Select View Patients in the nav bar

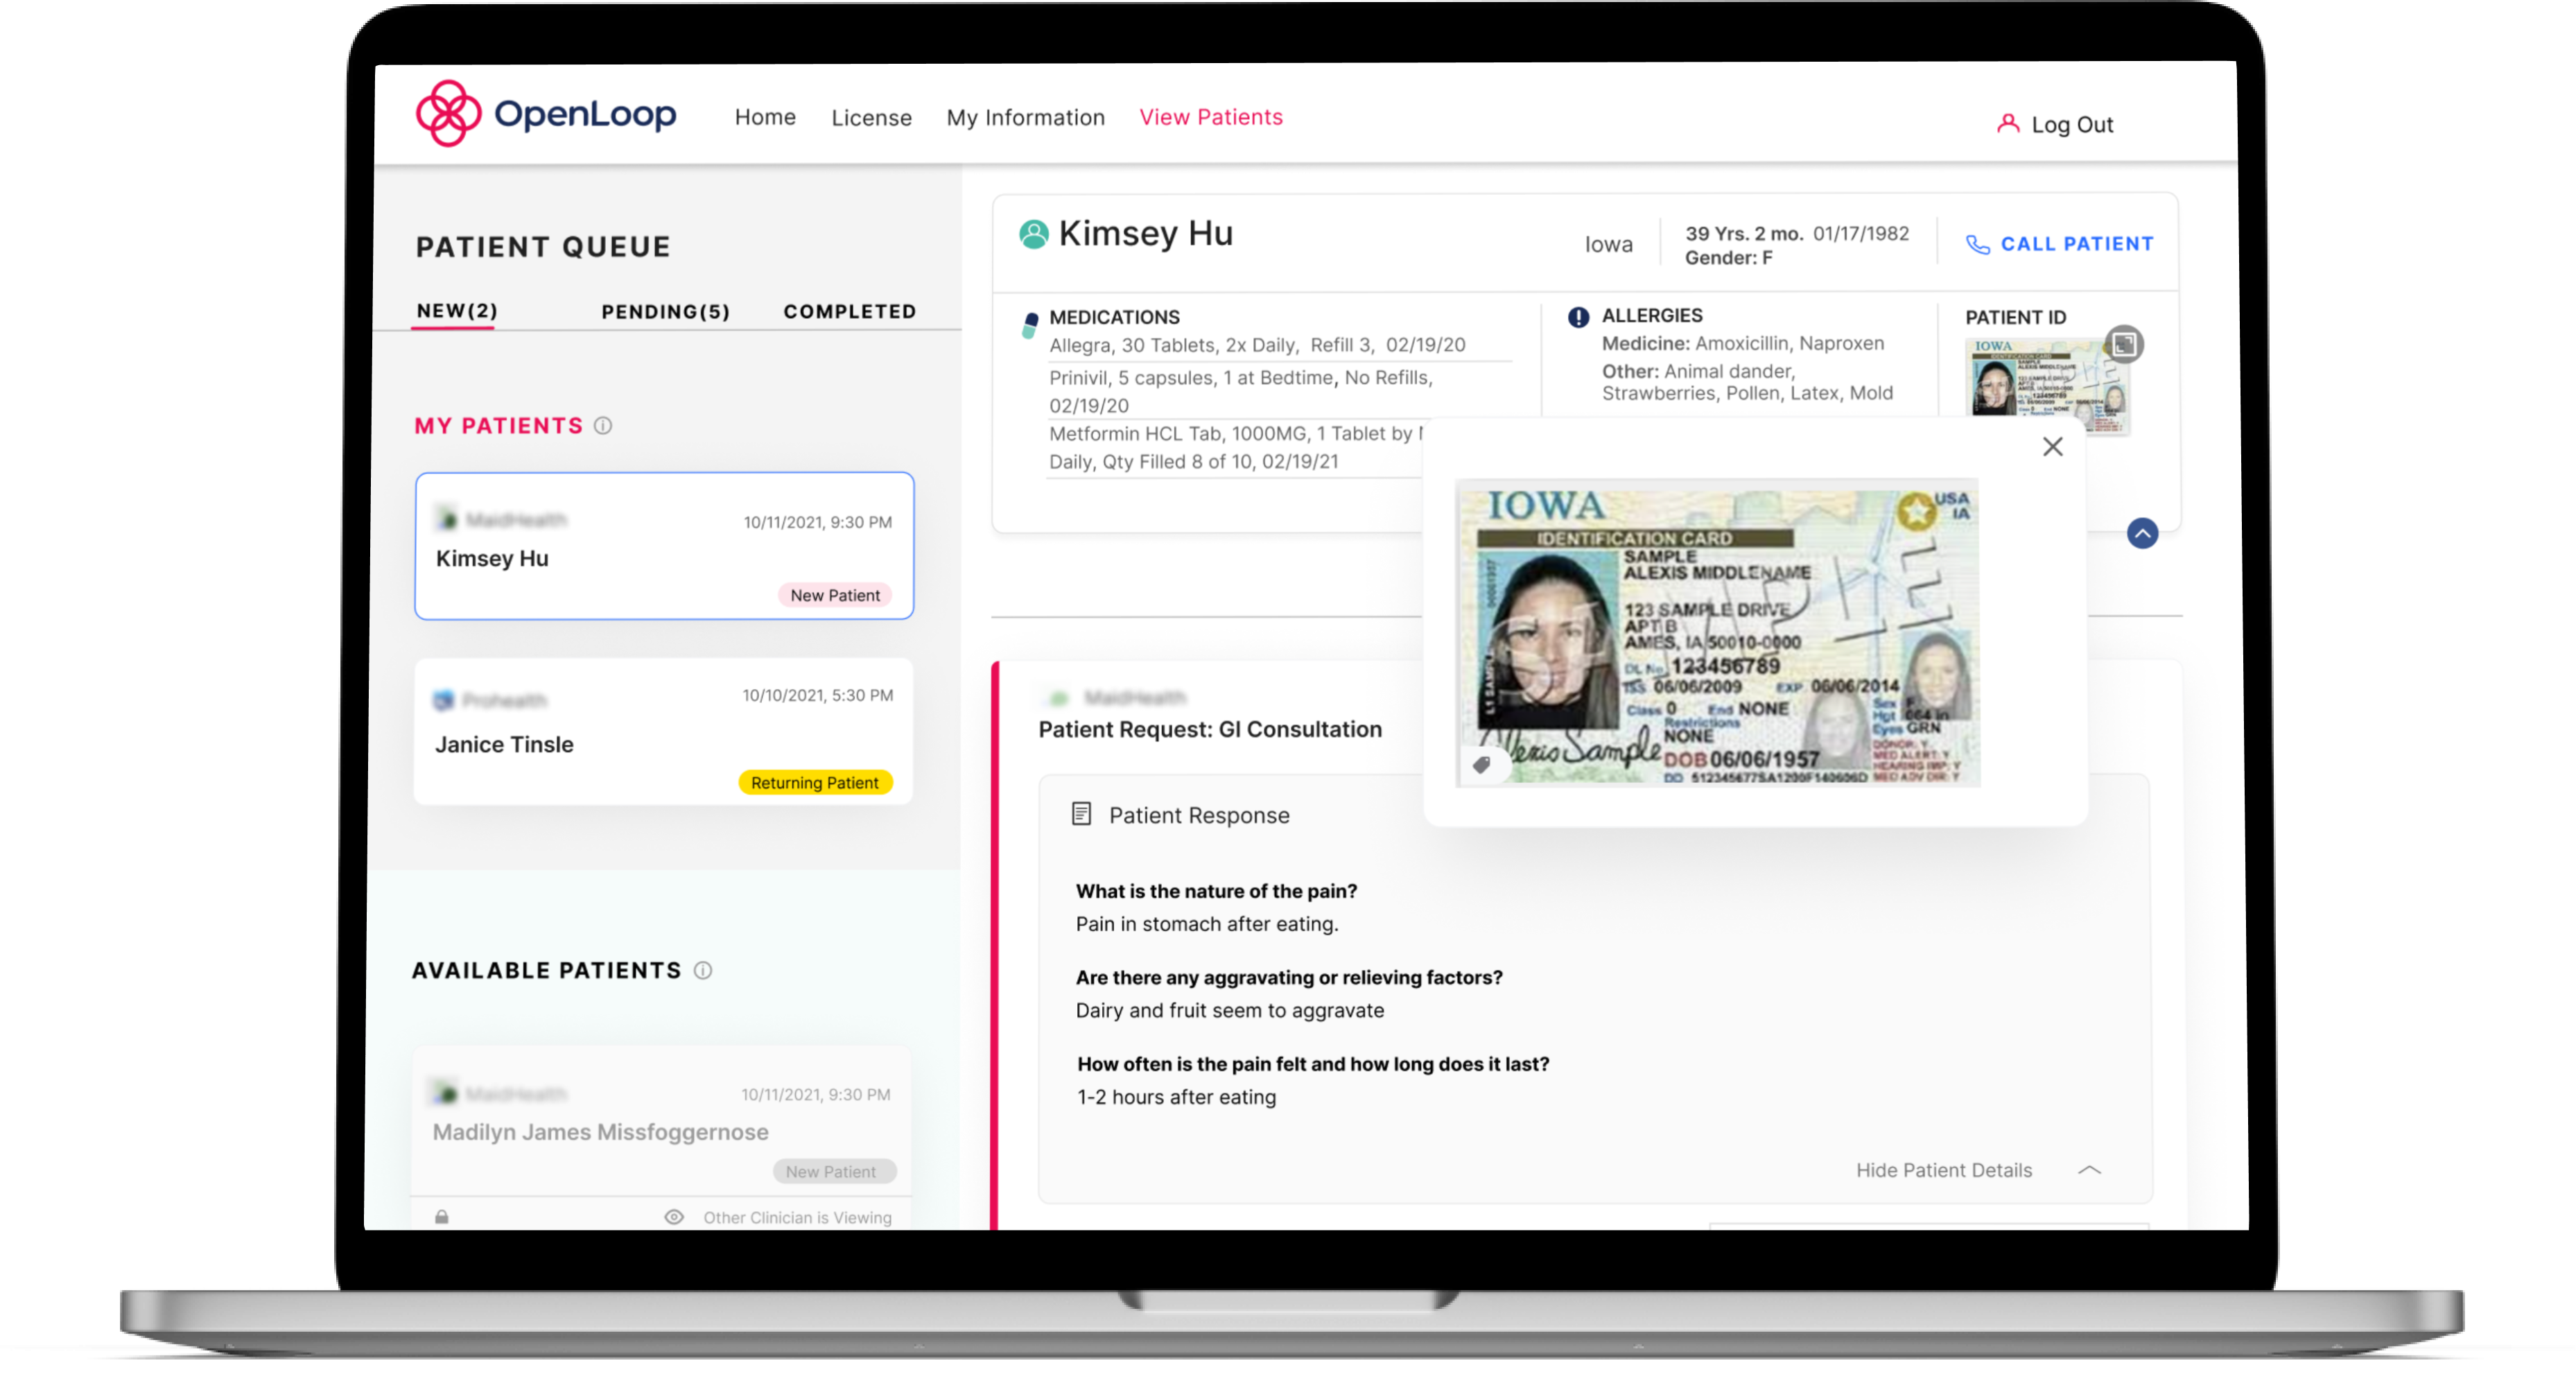click(1211, 117)
